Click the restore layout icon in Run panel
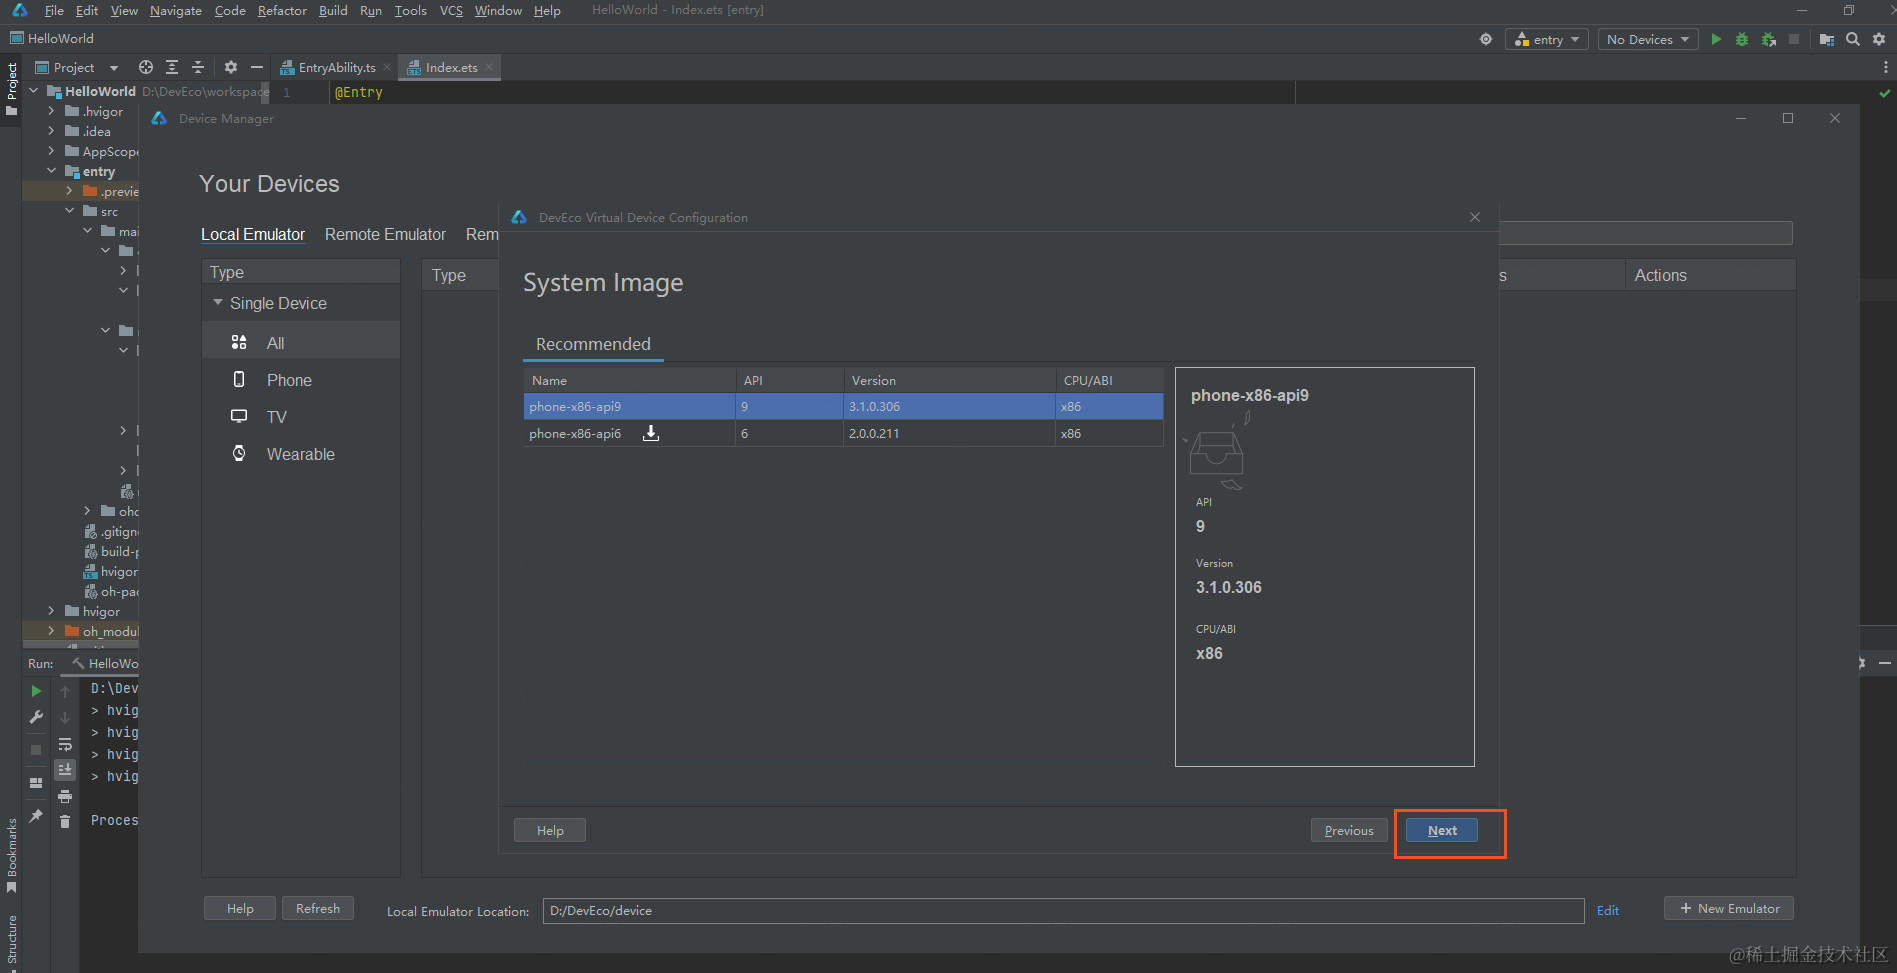Viewport: 1897px width, 973px height. click(x=36, y=783)
